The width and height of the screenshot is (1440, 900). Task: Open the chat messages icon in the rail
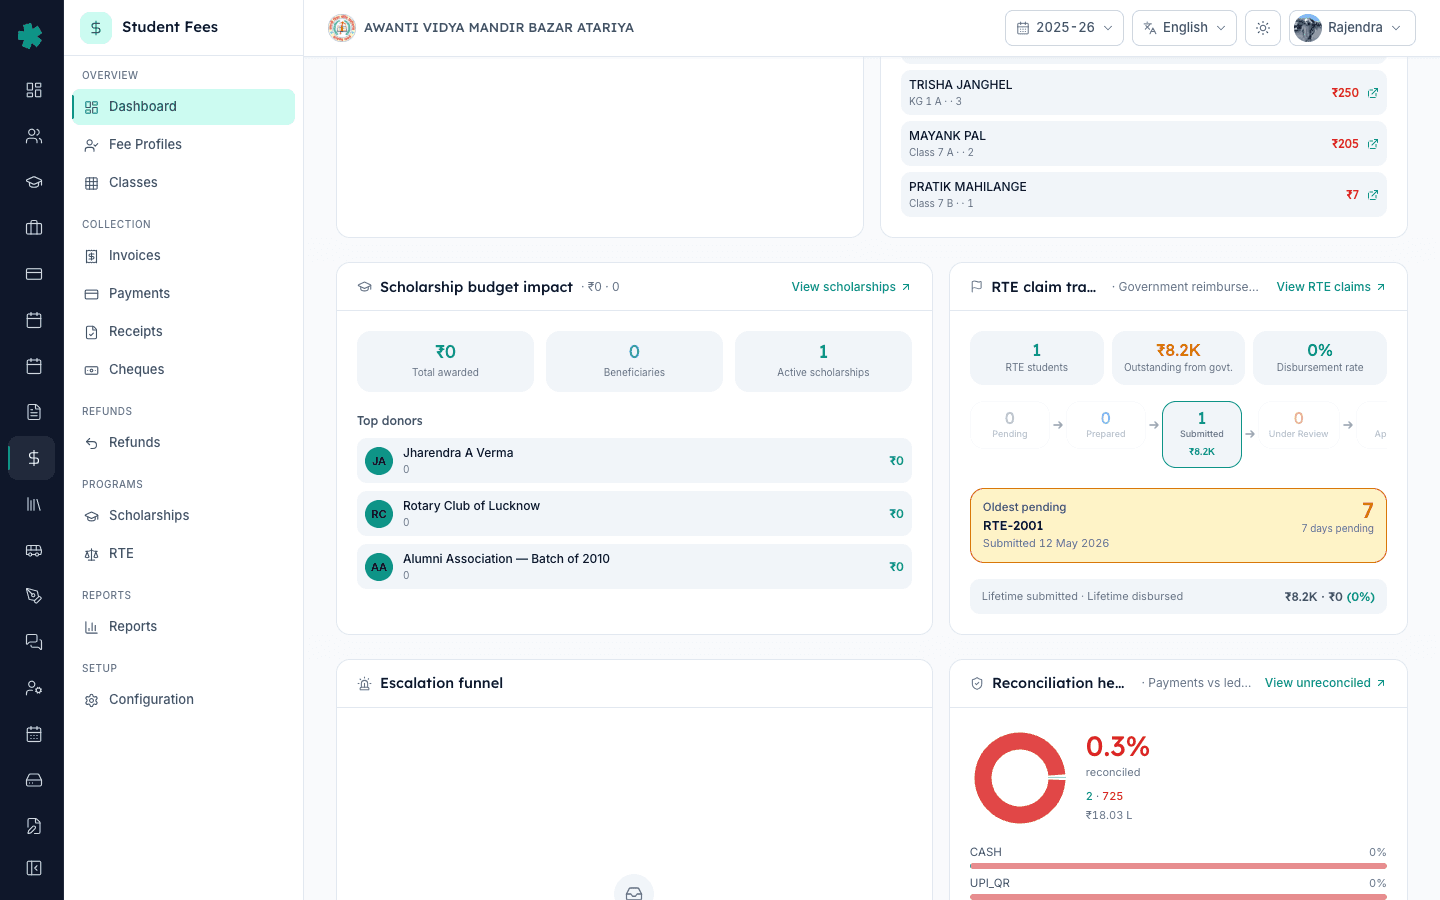[x=34, y=642]
